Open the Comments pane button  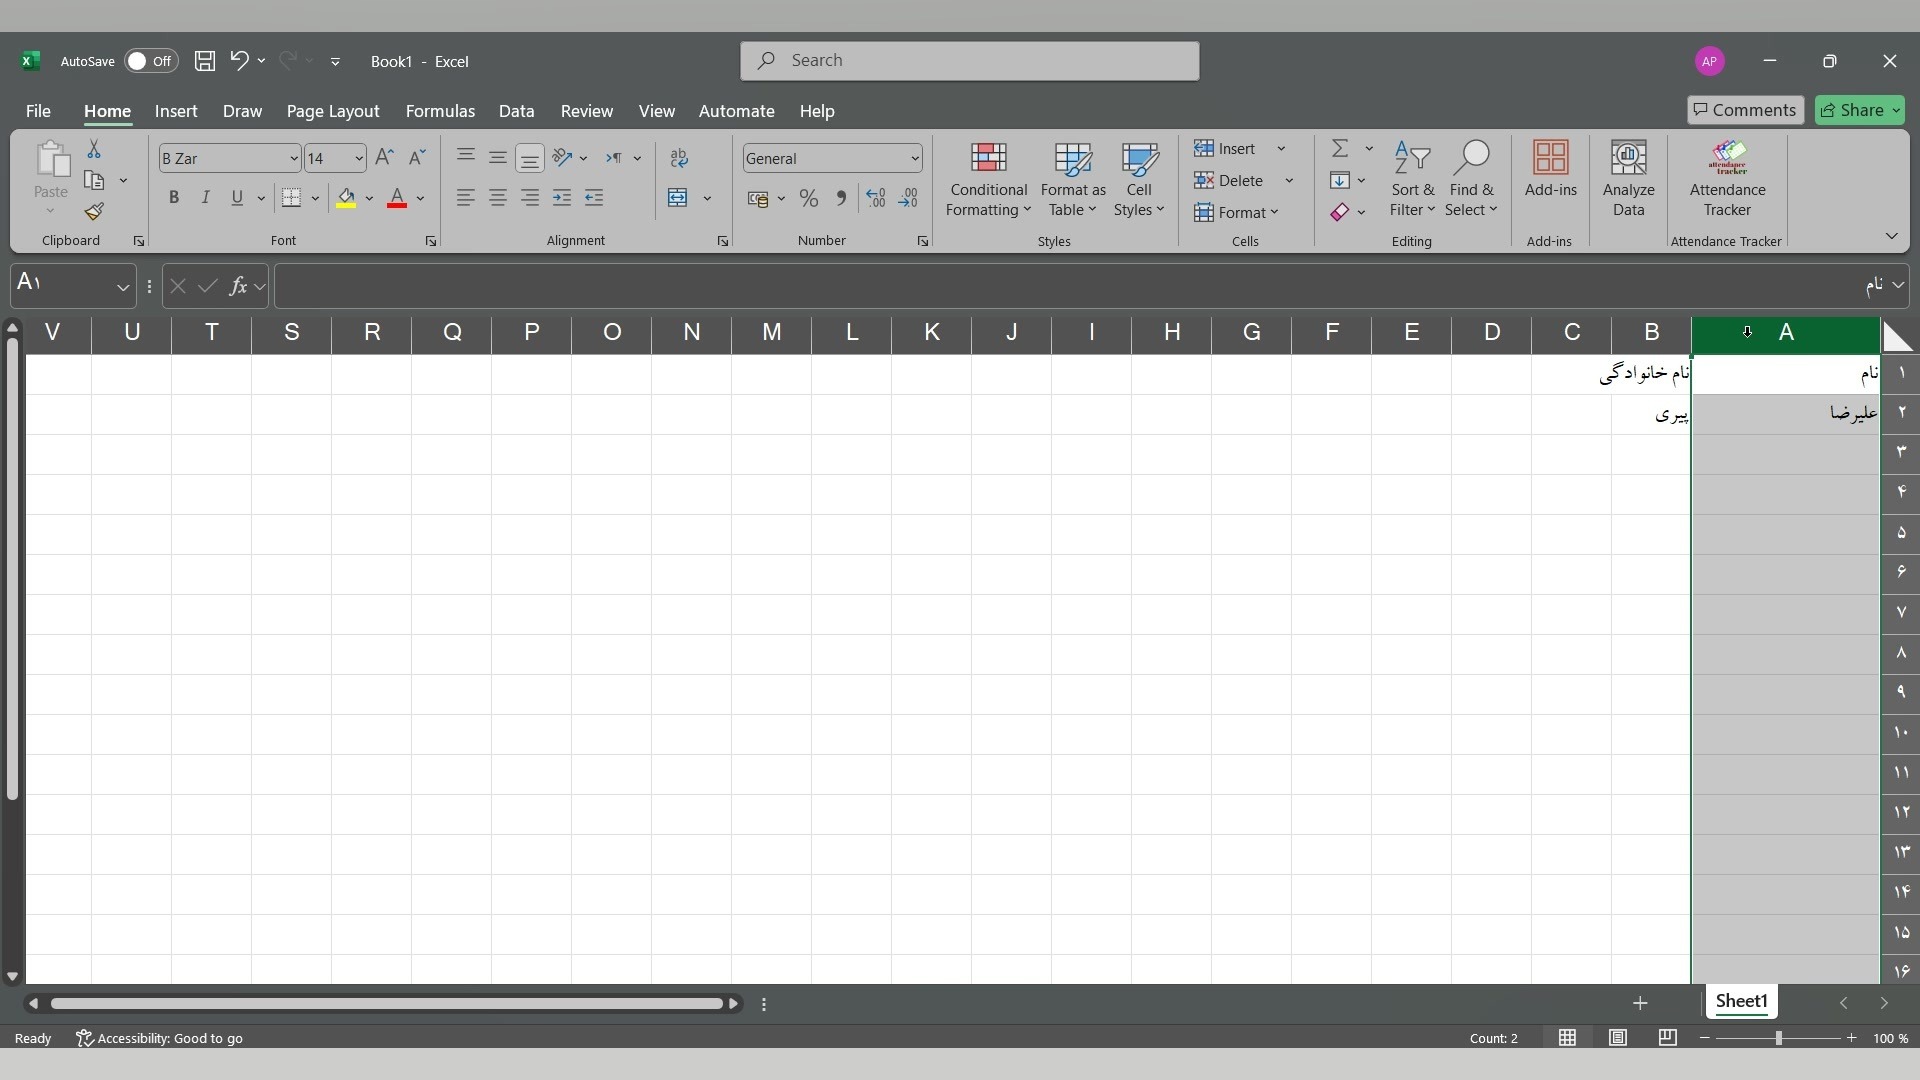(1745, 110)
